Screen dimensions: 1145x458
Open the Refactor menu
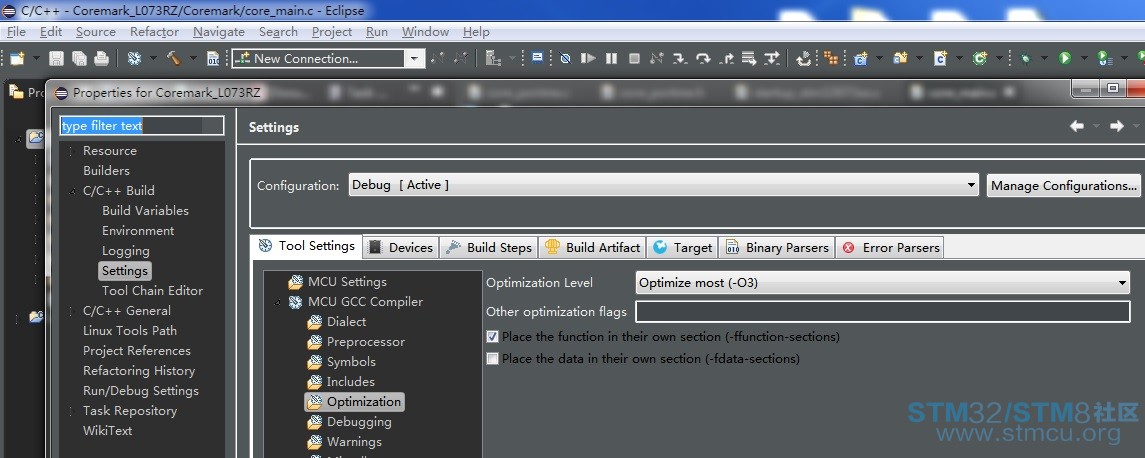point(154,32)
